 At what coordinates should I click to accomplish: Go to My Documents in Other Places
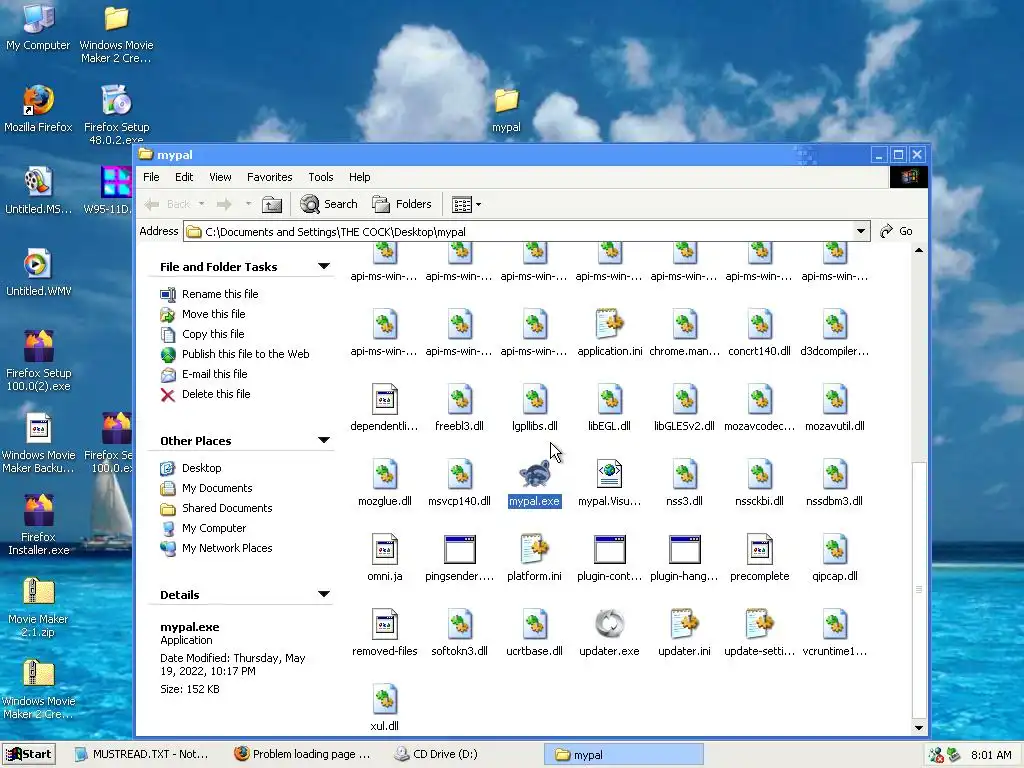click(217, 488)
